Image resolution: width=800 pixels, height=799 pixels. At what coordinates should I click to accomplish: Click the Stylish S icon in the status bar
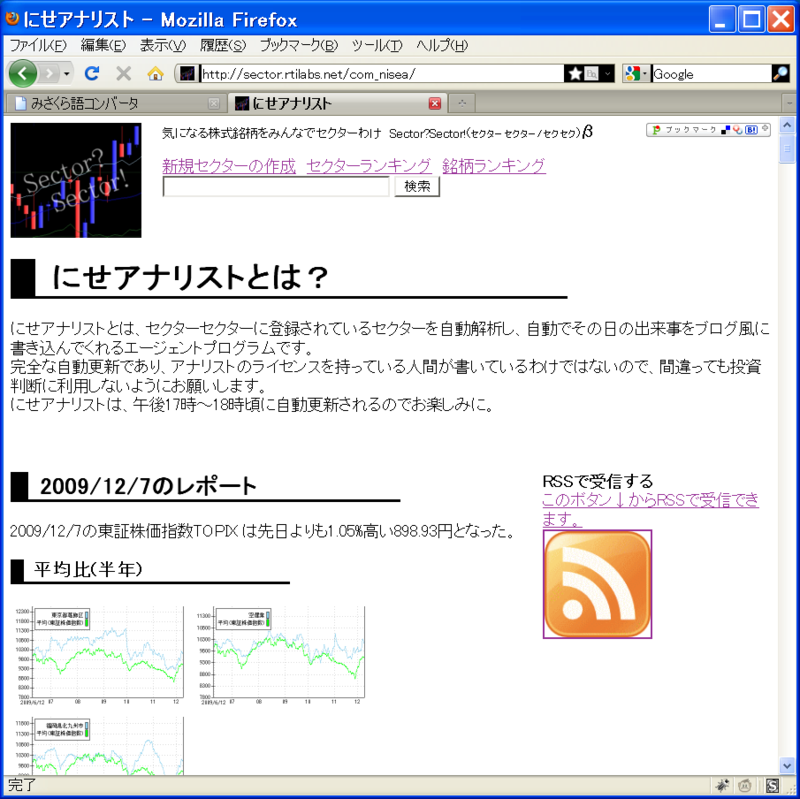771,786
